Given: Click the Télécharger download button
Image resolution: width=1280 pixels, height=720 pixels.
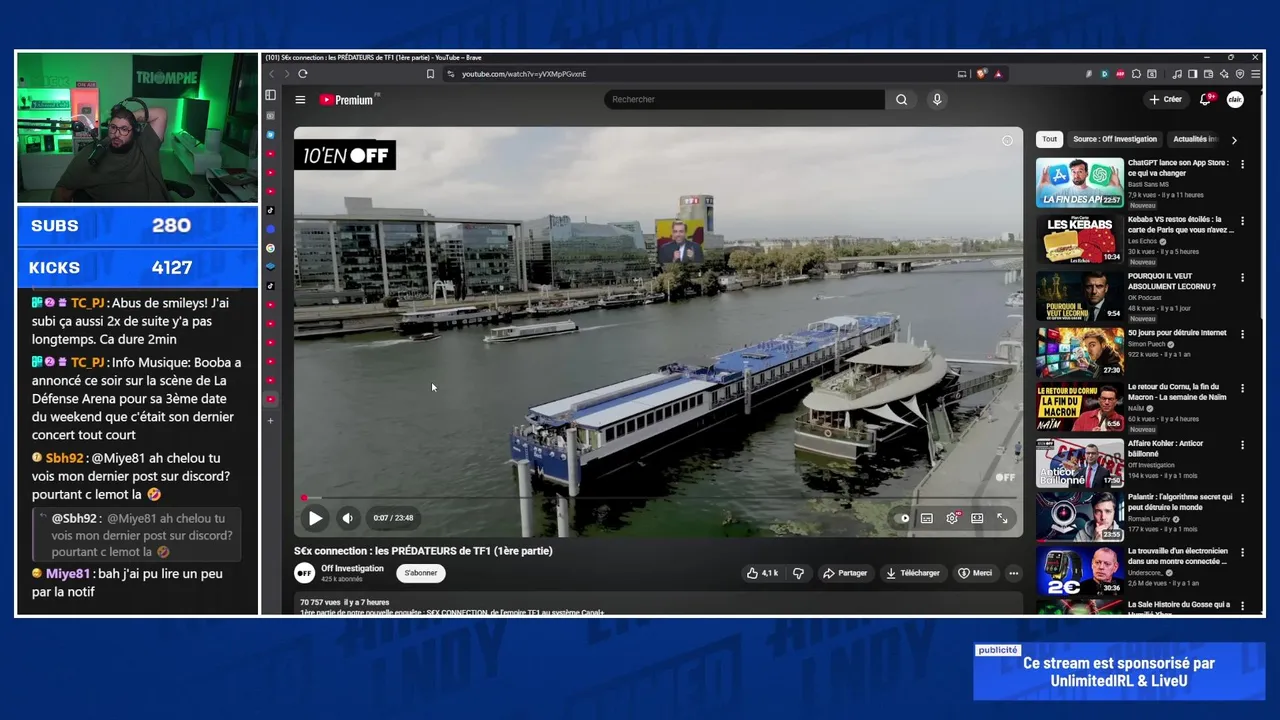Looking at the screenshot, I should click(913, 573).
